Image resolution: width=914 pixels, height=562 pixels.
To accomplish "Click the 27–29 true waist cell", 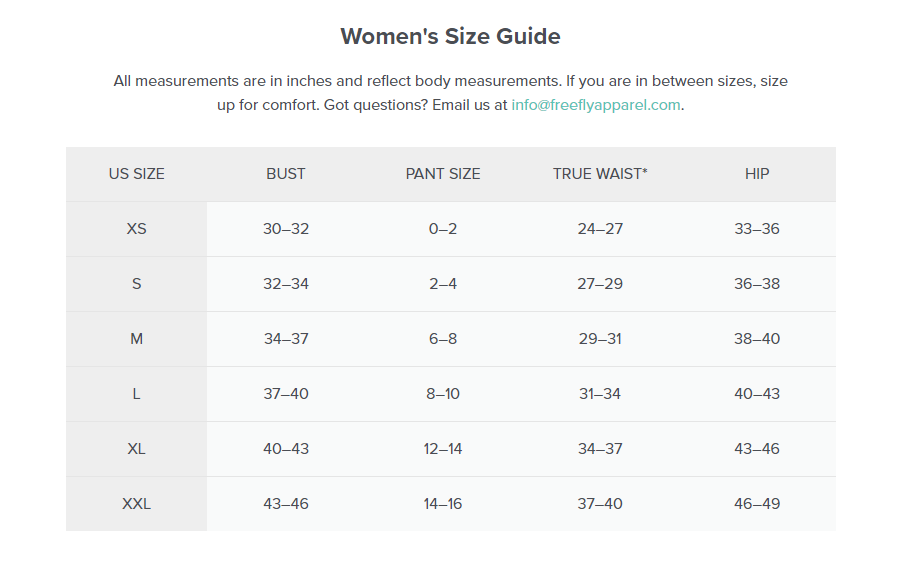I will [x=600, y=284].
